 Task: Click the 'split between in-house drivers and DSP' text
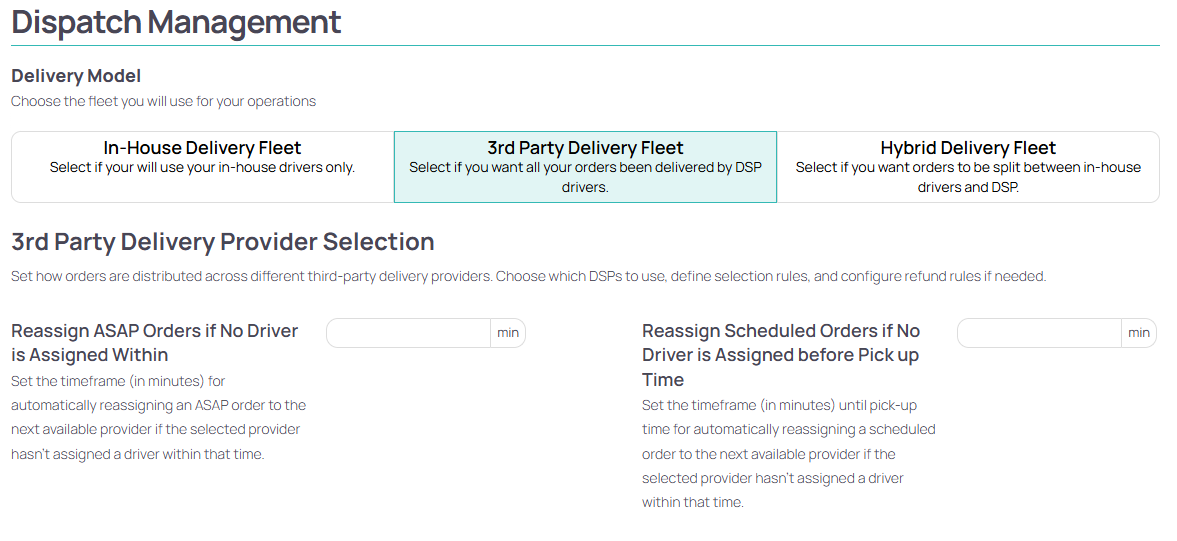(968, 177)
